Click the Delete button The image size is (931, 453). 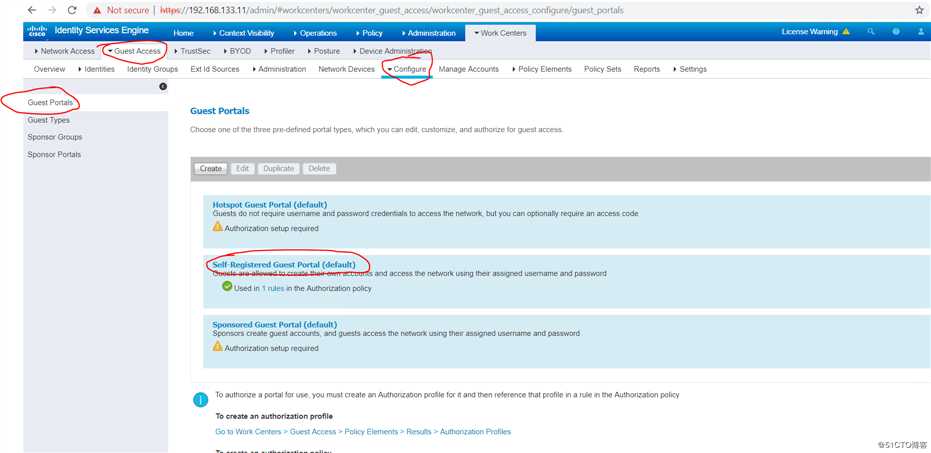pyautogui.click(x=319, y=169)
